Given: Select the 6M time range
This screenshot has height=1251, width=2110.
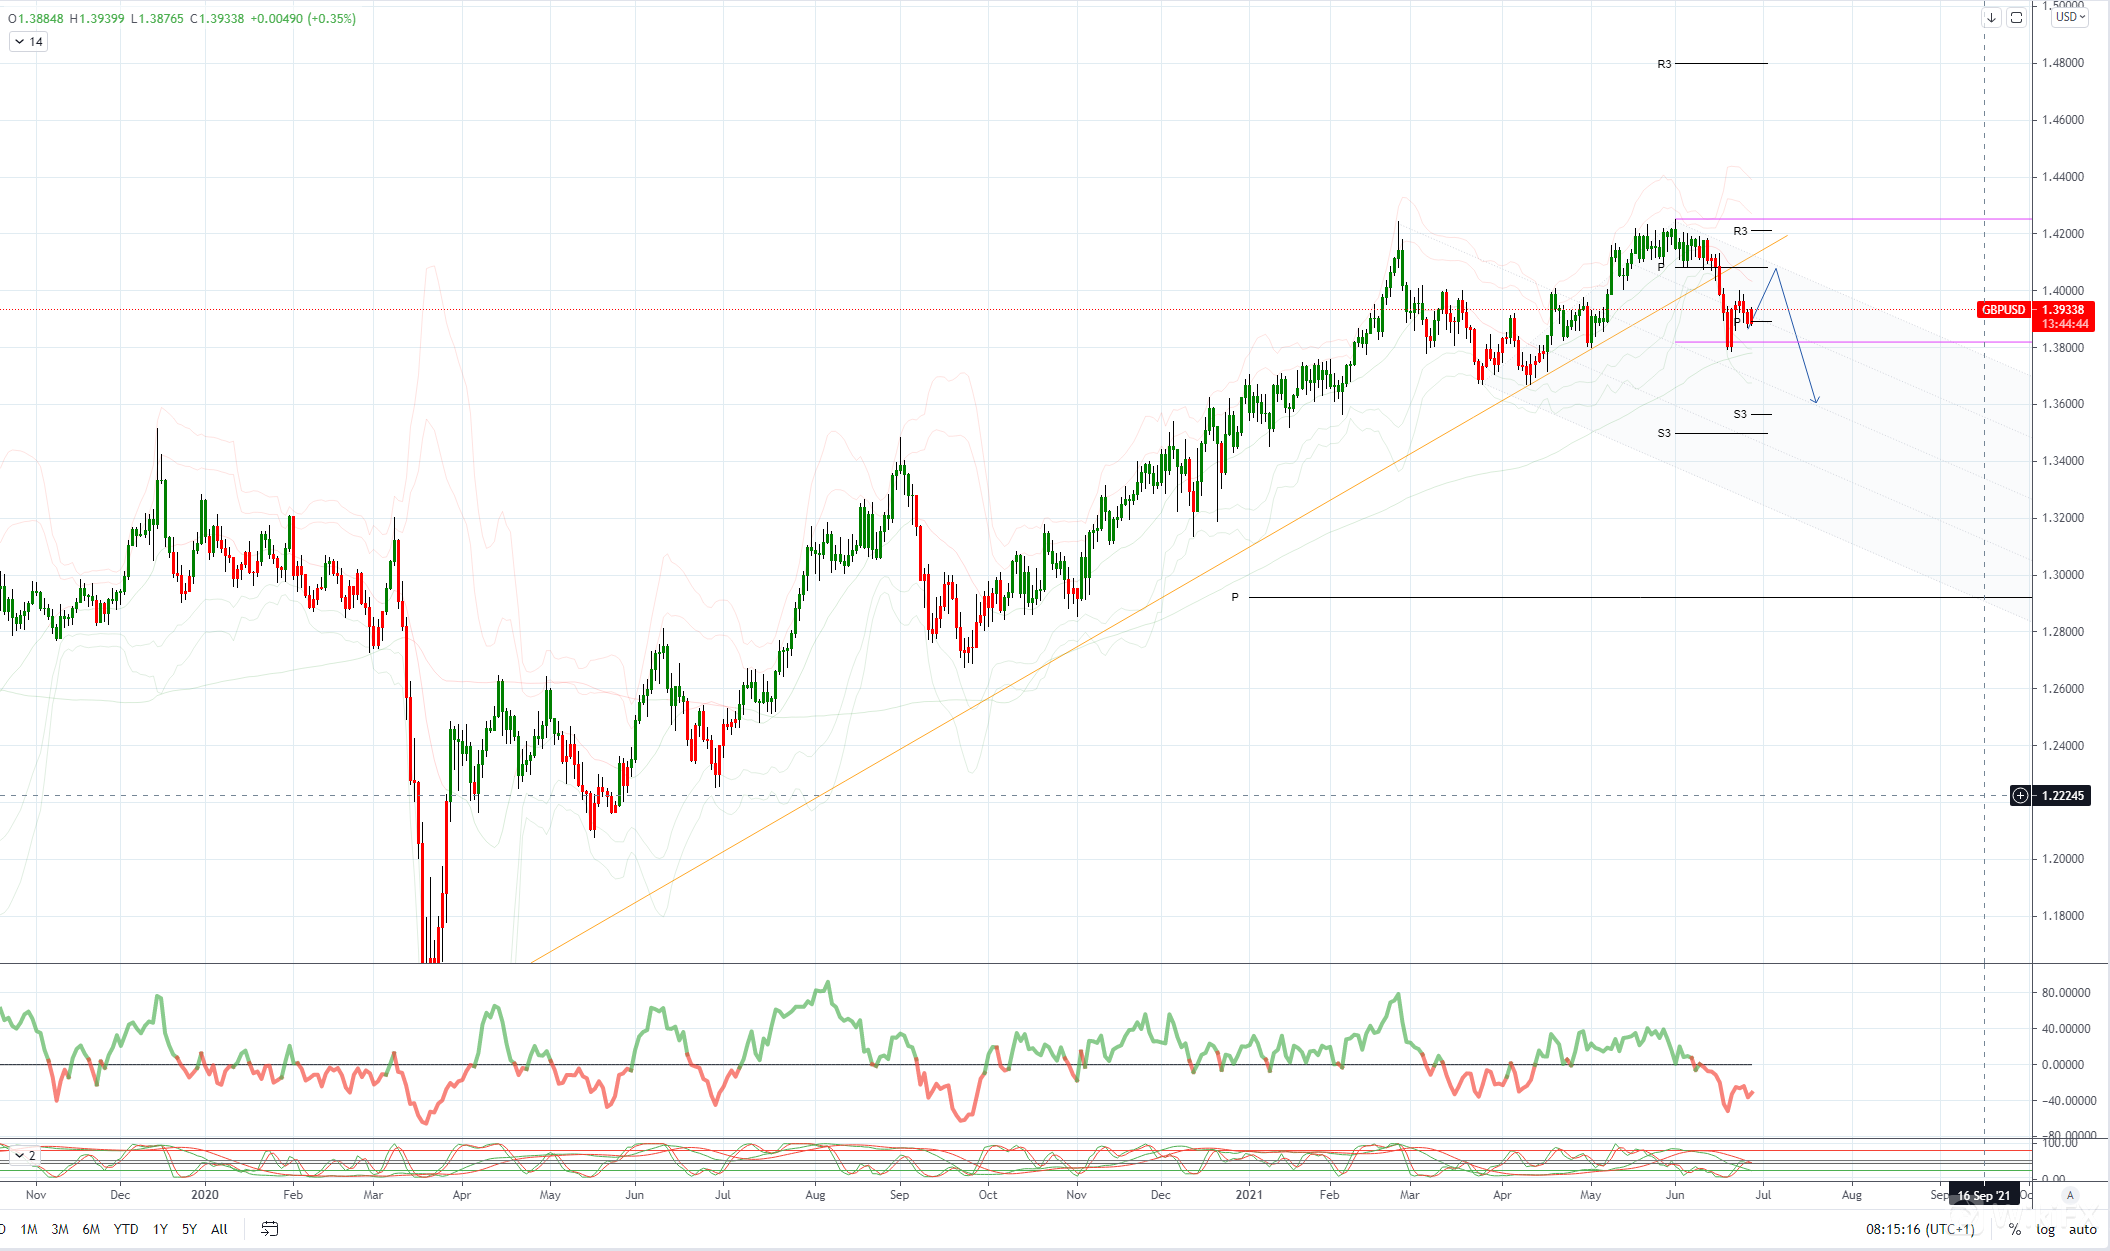Looking at the screenshot, I should point(91,1229).
